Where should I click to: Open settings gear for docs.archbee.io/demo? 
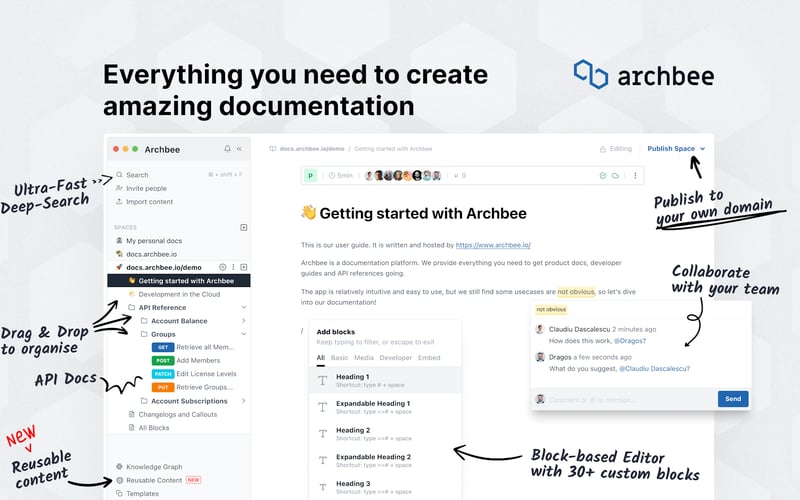222,267
